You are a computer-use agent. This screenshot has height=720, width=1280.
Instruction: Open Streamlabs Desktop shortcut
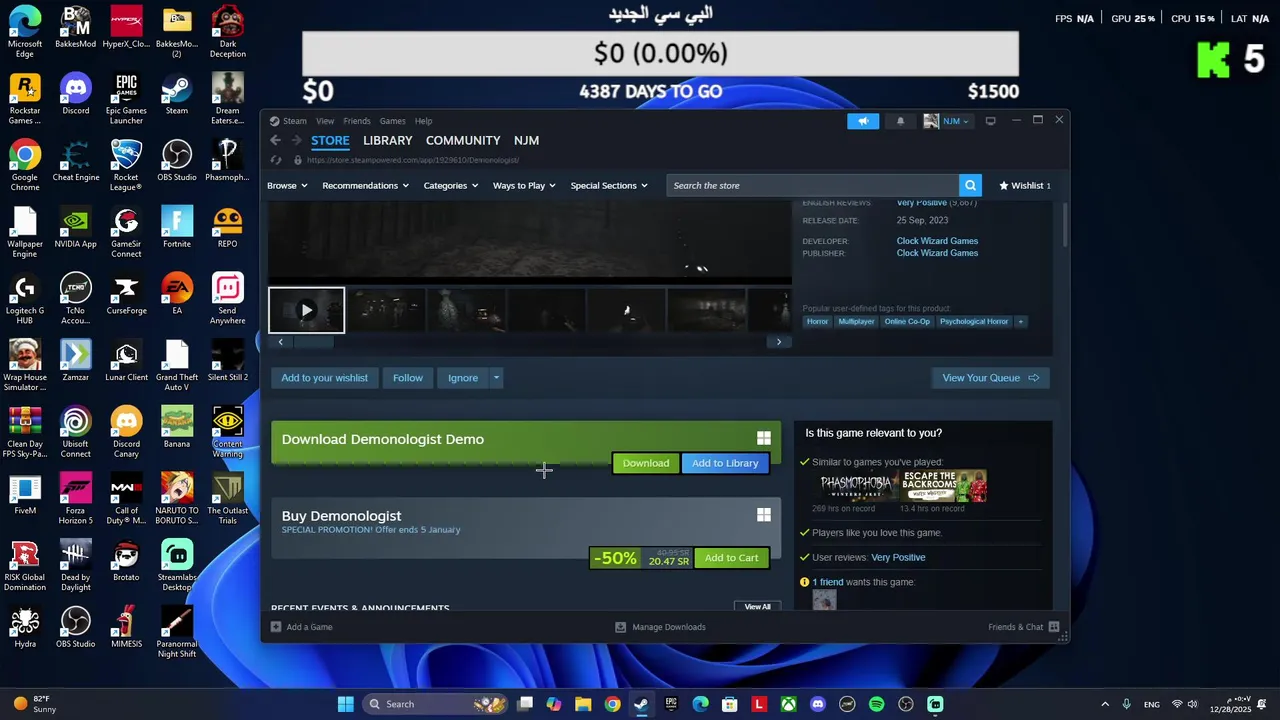coord(177,566)
